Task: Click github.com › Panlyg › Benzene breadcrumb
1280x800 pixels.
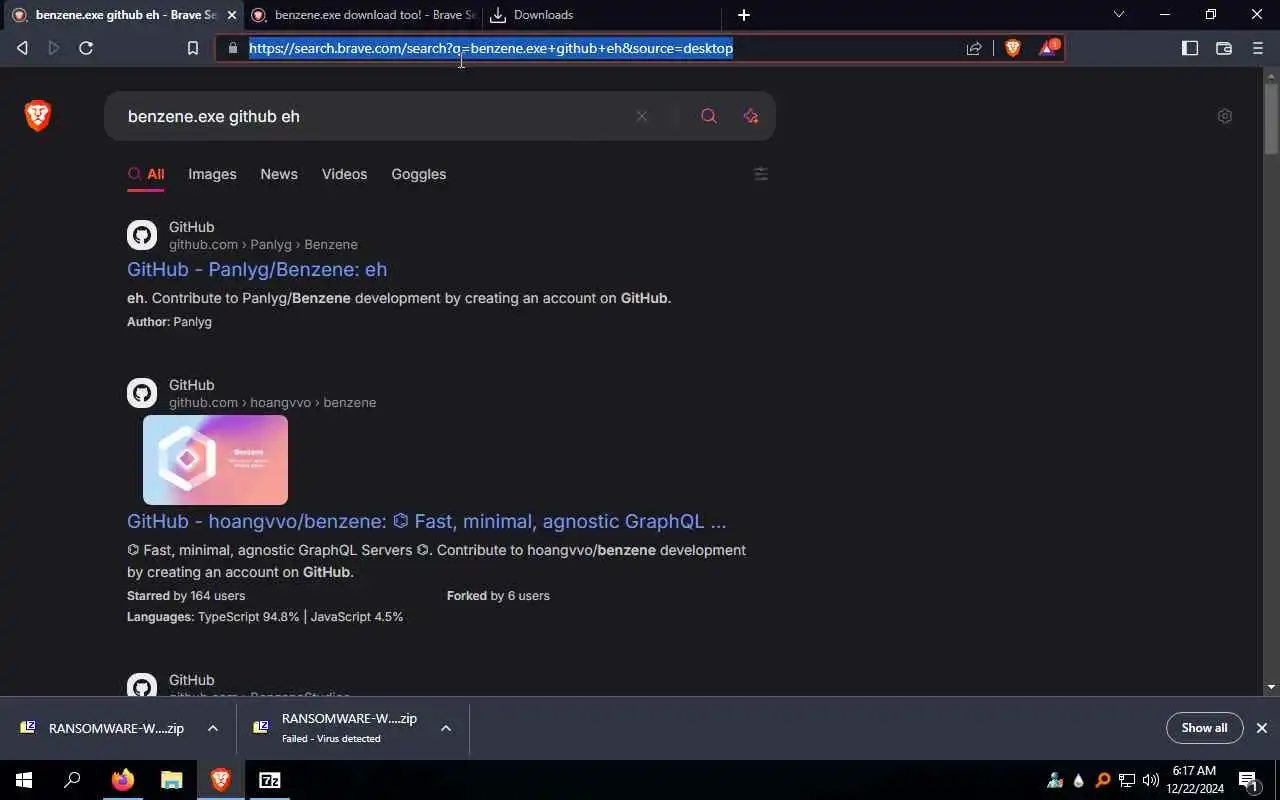Action: click(x=263, y=244)
